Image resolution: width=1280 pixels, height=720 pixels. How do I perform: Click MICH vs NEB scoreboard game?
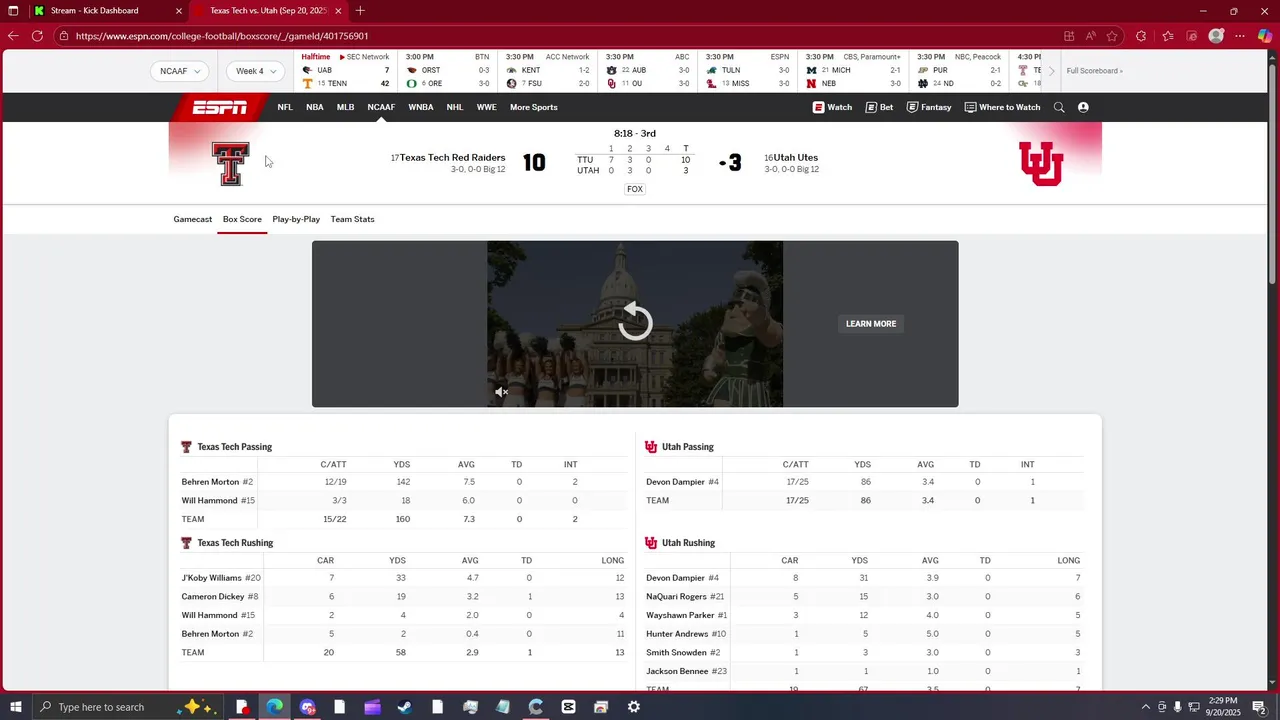pos(855,71)
